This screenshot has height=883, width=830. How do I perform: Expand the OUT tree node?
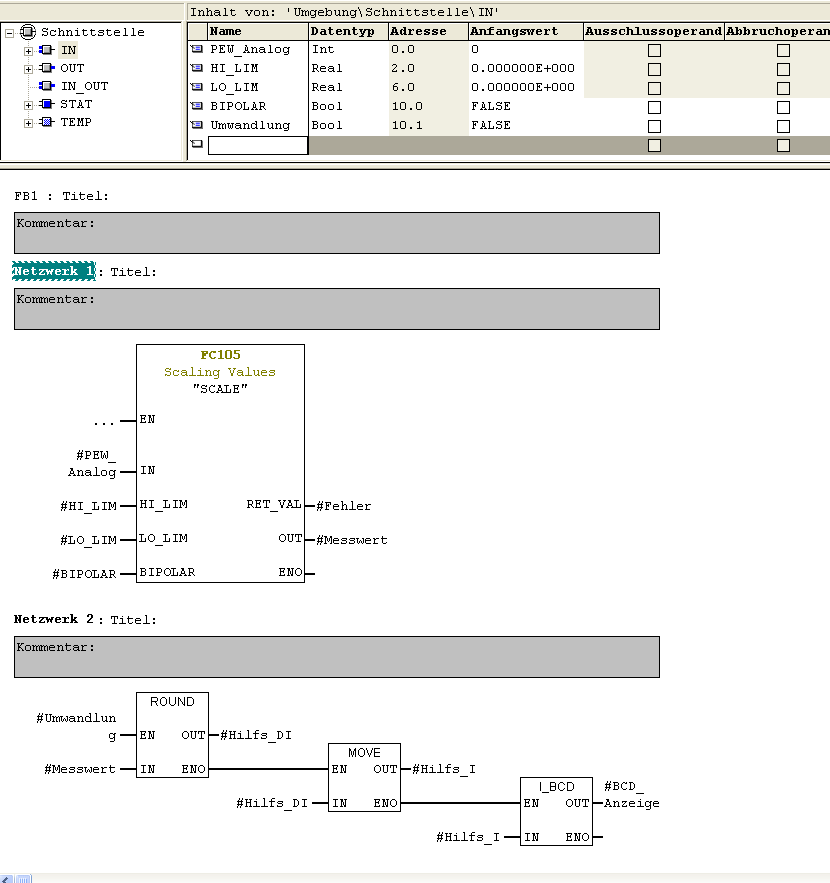(x=28, y=69)
